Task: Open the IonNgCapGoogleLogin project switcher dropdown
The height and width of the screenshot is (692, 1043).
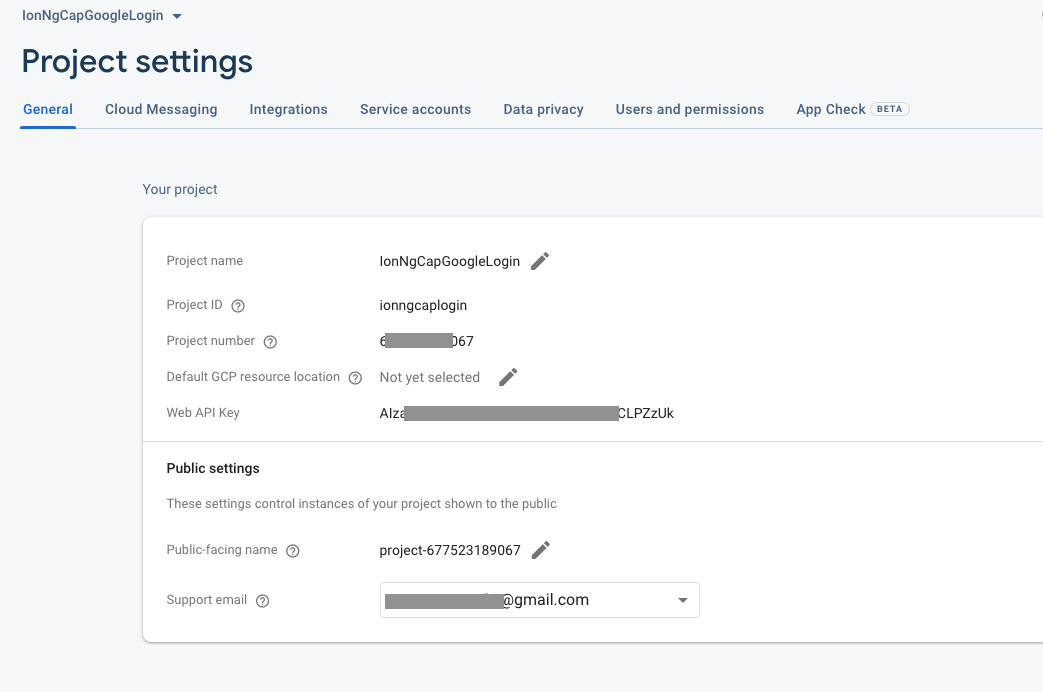Action: tap(102, 15)
